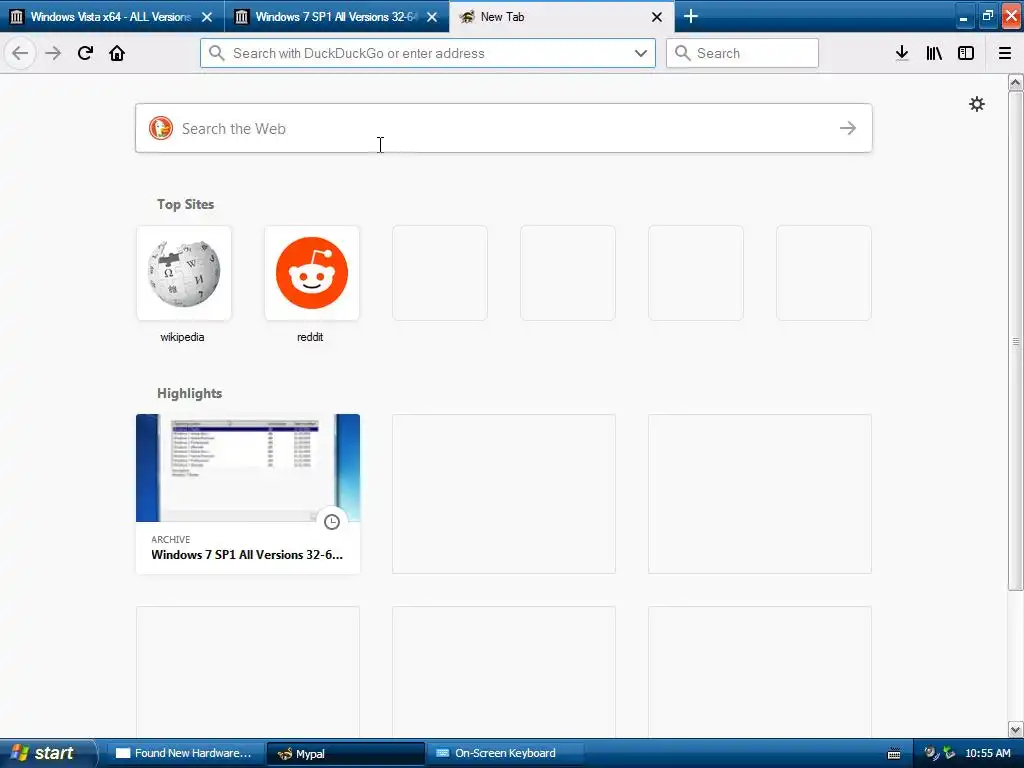
Task: Click the reddit label text
Action: (310, 337)
